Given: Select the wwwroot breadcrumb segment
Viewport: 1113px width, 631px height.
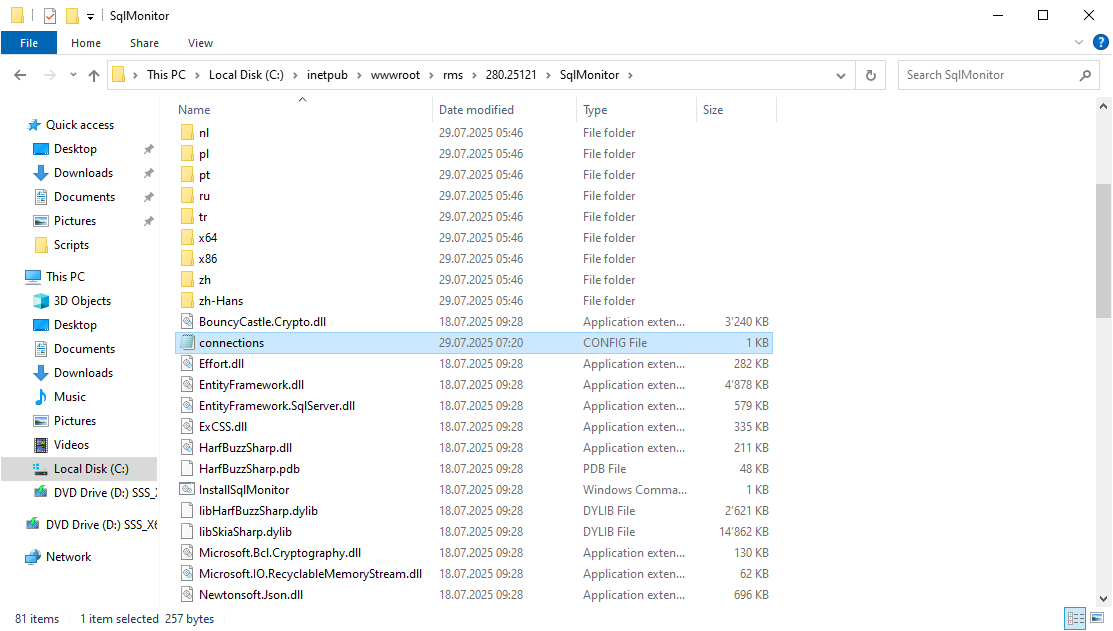Looking at the screenshot, I should pyautogui.click(x=395, y=75).
